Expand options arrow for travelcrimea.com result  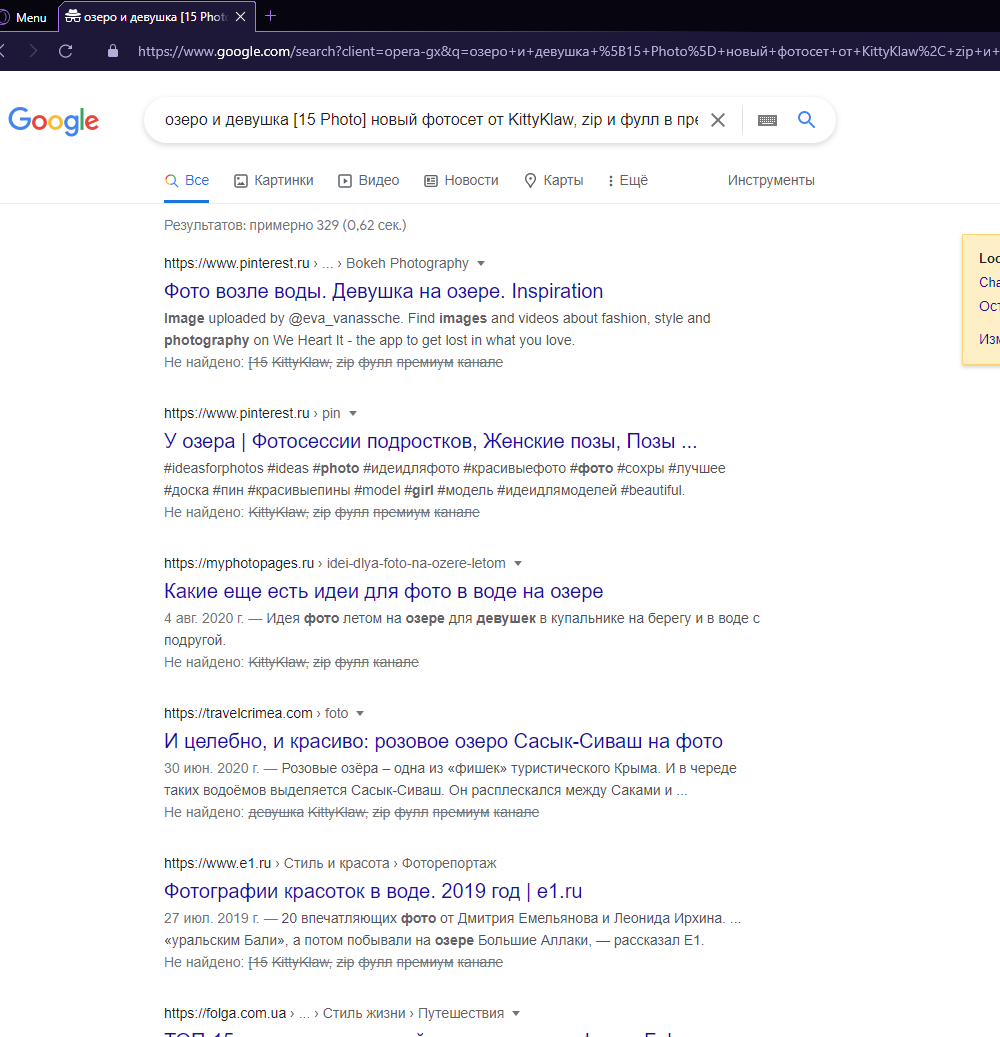tap(360, 714)
